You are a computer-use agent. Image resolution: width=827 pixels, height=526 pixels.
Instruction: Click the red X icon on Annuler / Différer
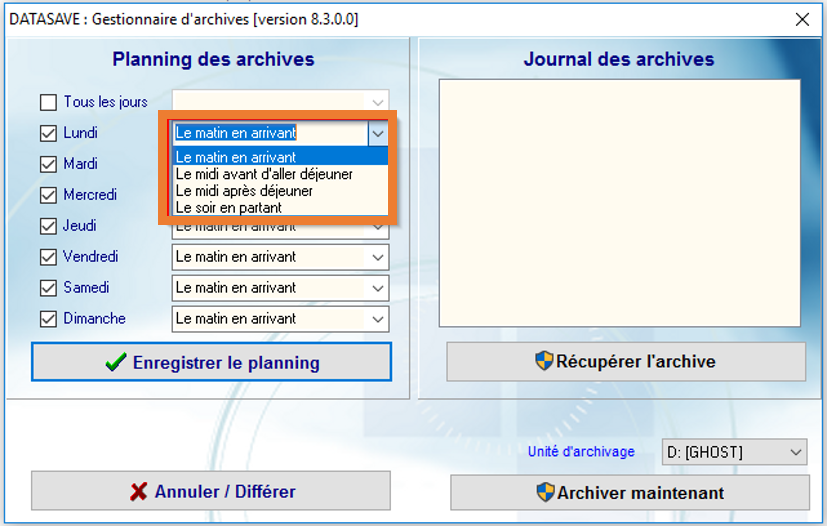click(x=139, y=492)
